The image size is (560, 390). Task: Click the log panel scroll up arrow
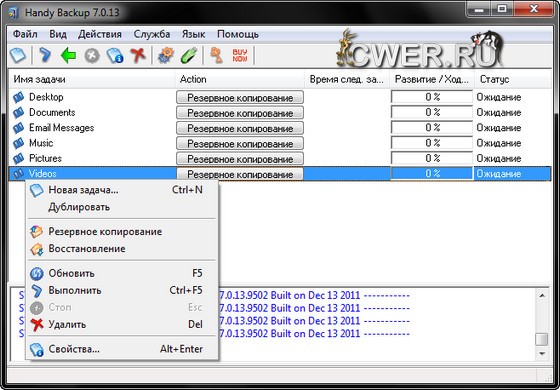pyautogui.click(x=542, y=296)
